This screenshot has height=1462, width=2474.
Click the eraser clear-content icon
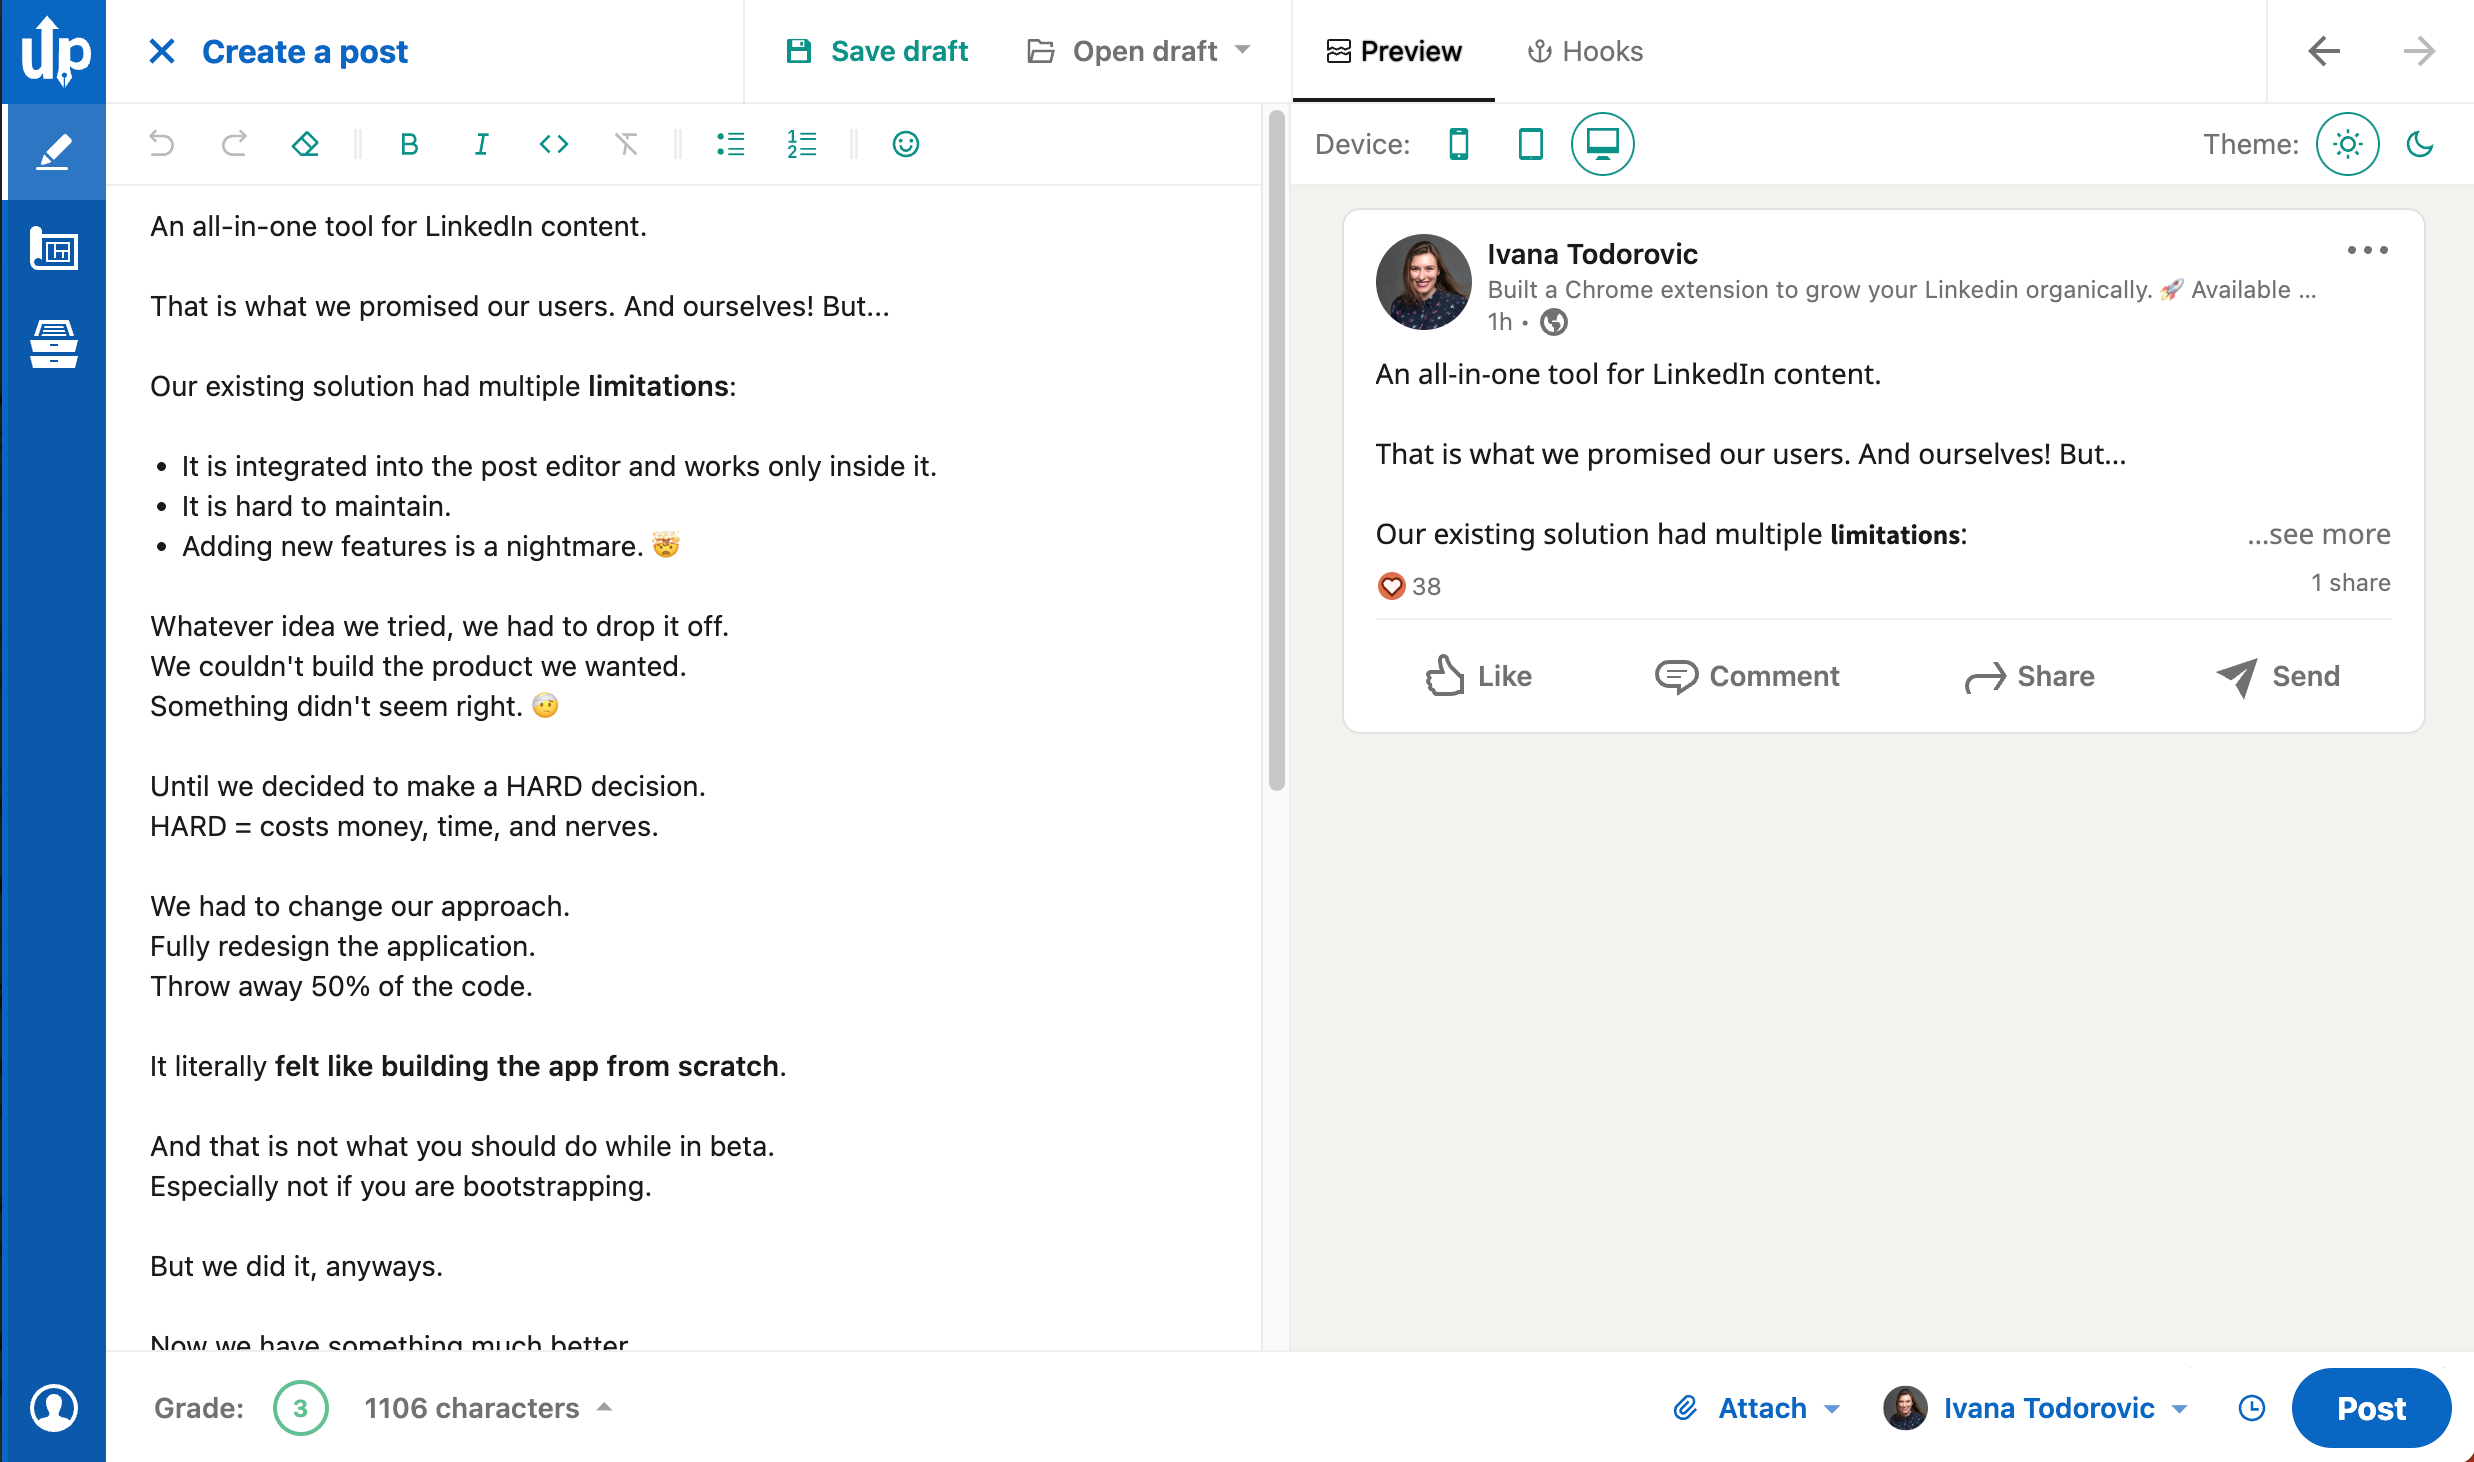(x=306, y=144)
